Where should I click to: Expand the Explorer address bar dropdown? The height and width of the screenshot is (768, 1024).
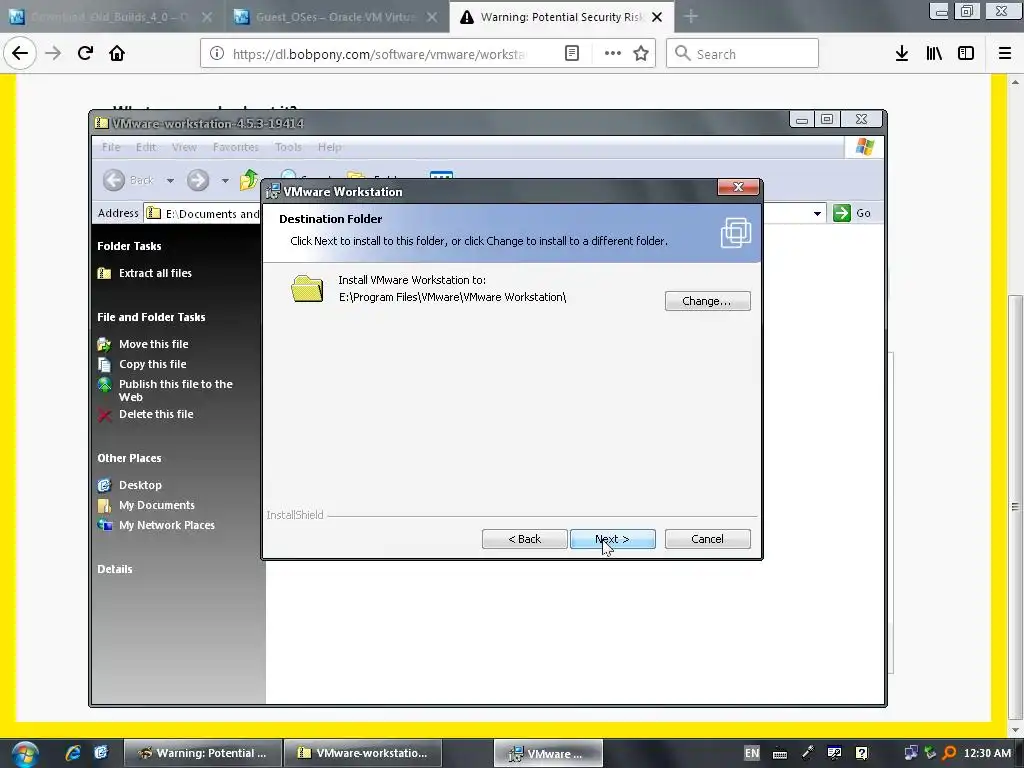(x=817, y=214)
